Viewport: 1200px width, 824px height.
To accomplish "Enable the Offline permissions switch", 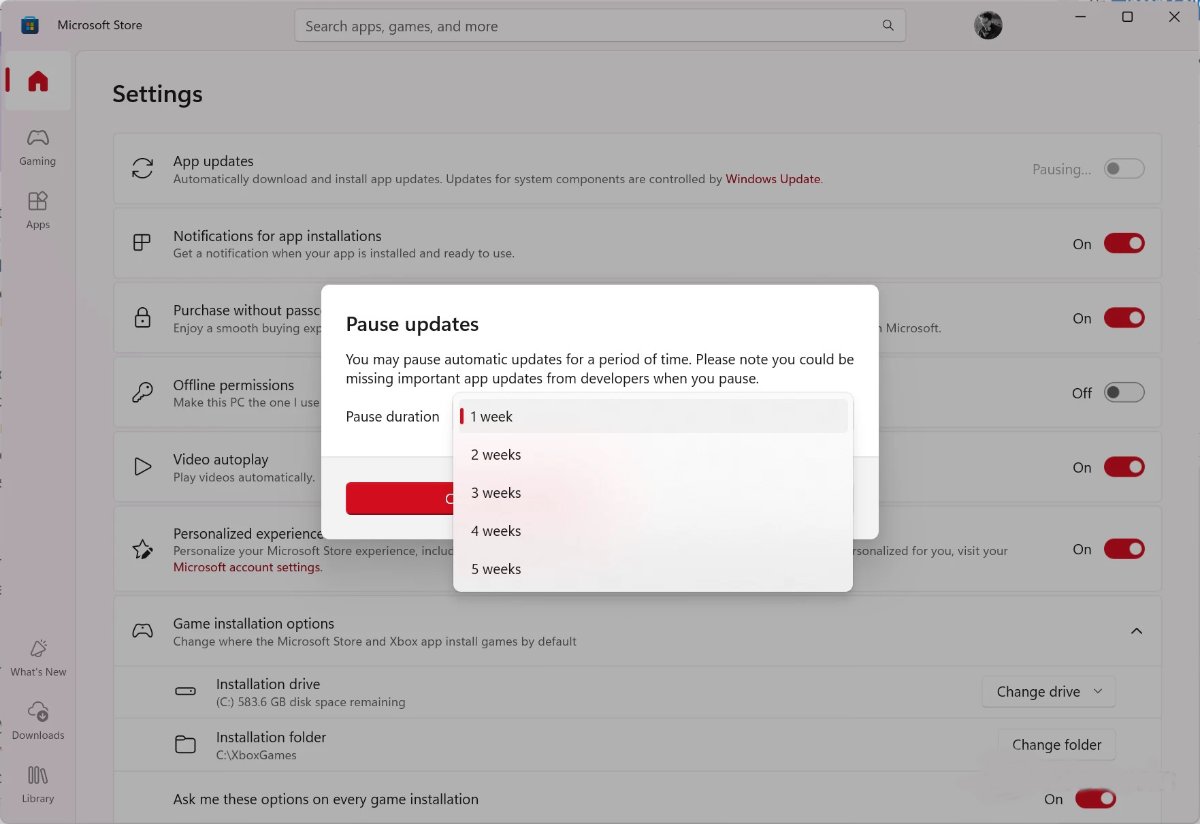I will [1124, 393].
